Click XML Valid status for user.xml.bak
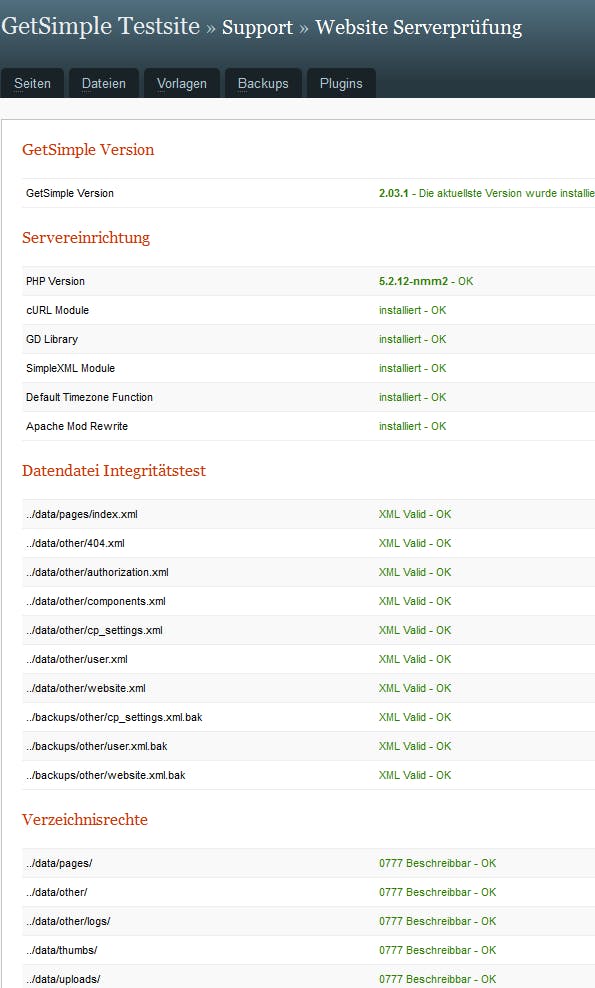 pos(415,747)
